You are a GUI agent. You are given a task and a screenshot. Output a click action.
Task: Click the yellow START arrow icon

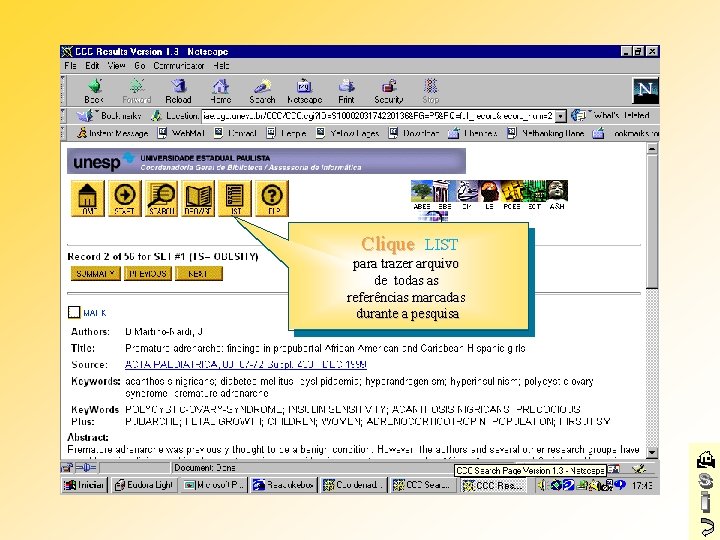pyautogui.click(x=124, y=198)
